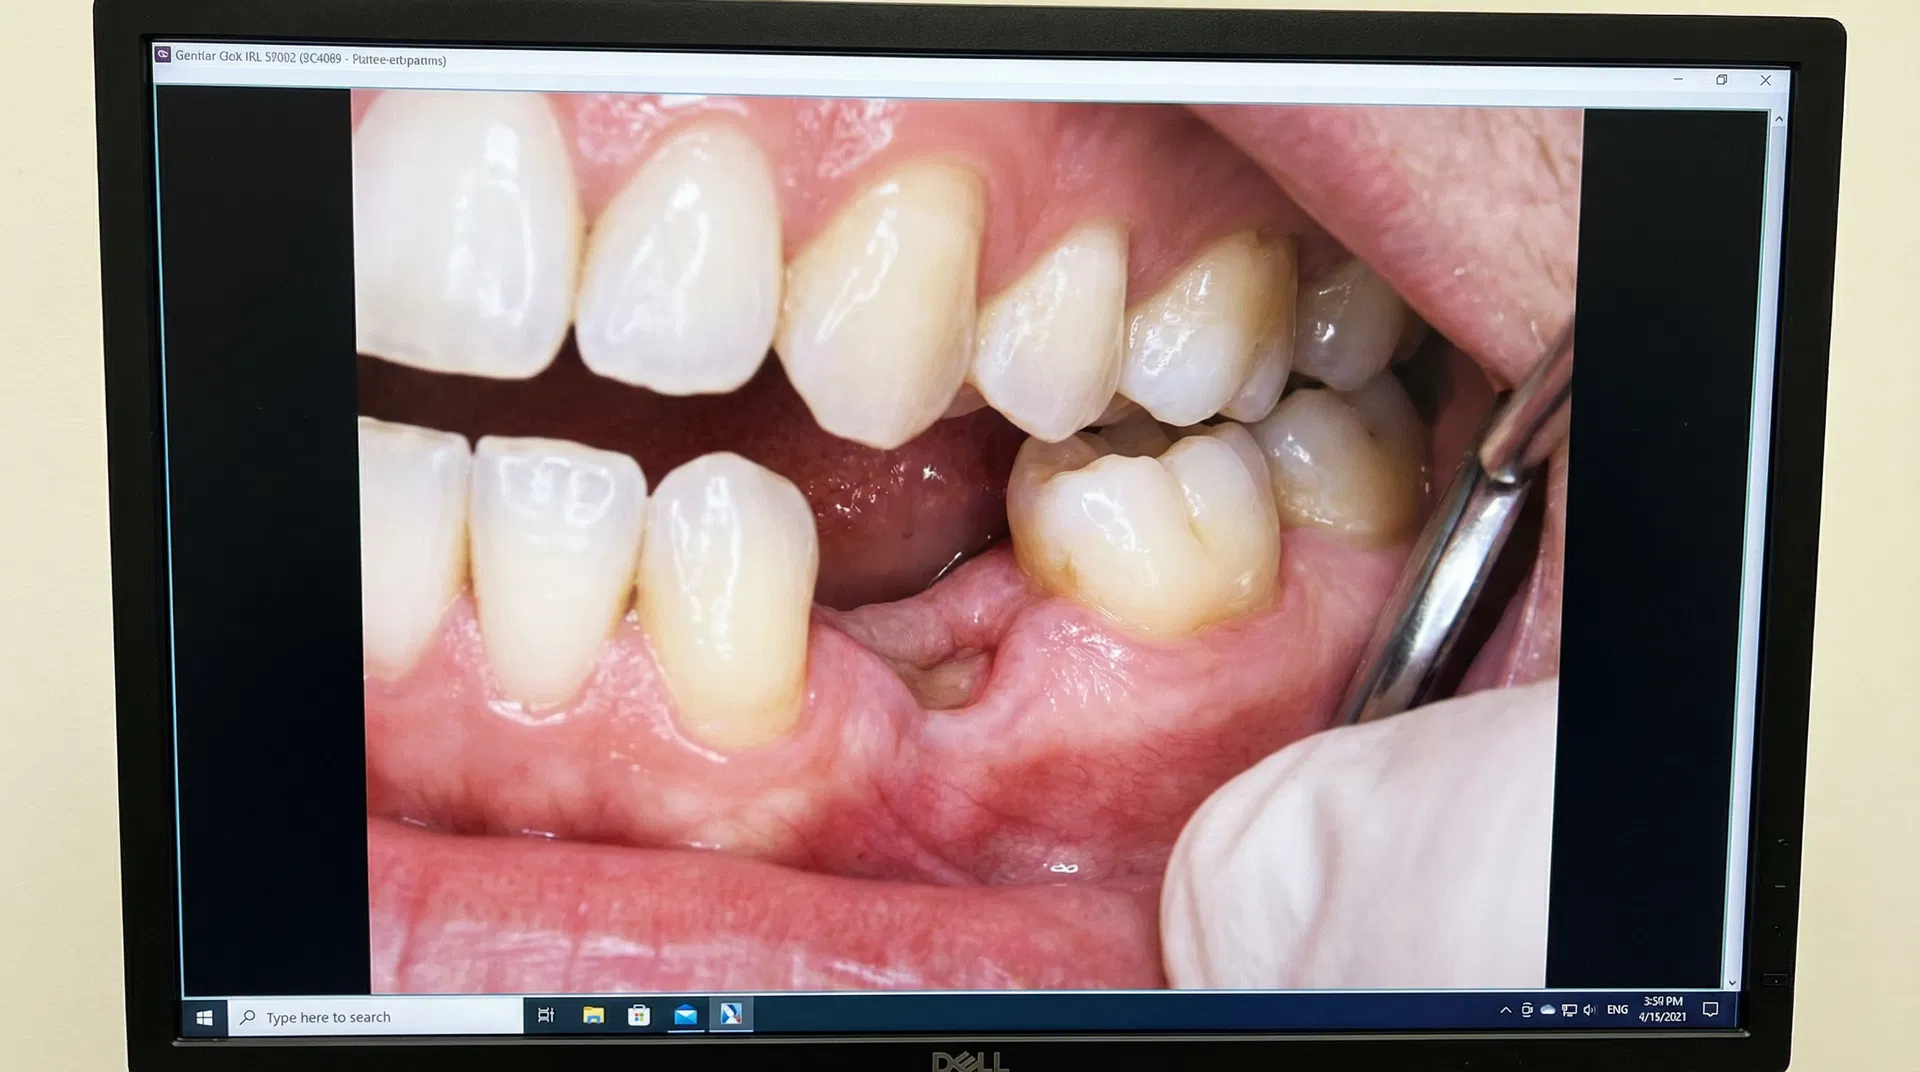1920x1072 pixels.
Task: Open the Action Center notification panel
Action: pos(1712,1009)
